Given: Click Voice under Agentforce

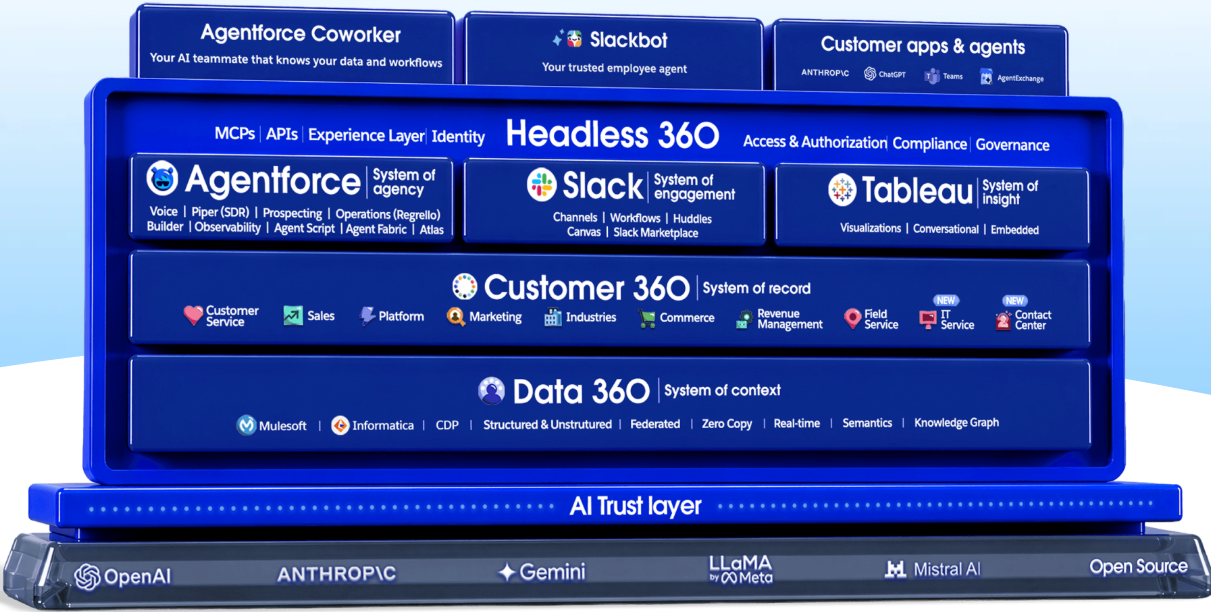Looking at the screenshot, I should 163,212.
